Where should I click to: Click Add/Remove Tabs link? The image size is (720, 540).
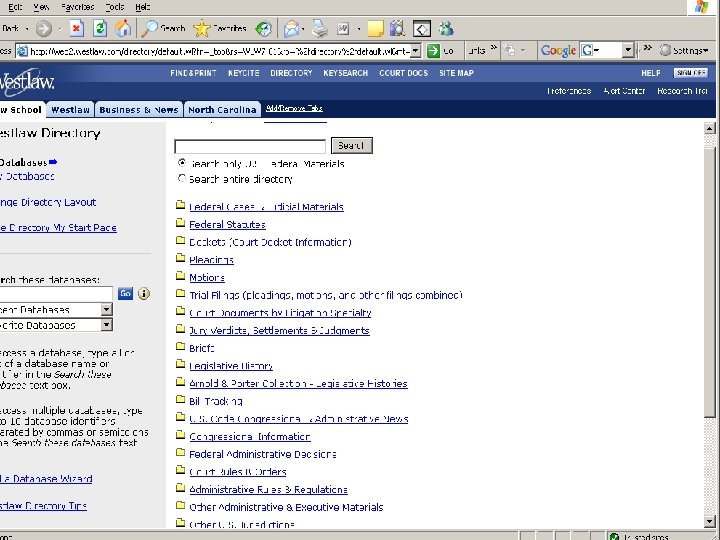(x=294, y=108)
